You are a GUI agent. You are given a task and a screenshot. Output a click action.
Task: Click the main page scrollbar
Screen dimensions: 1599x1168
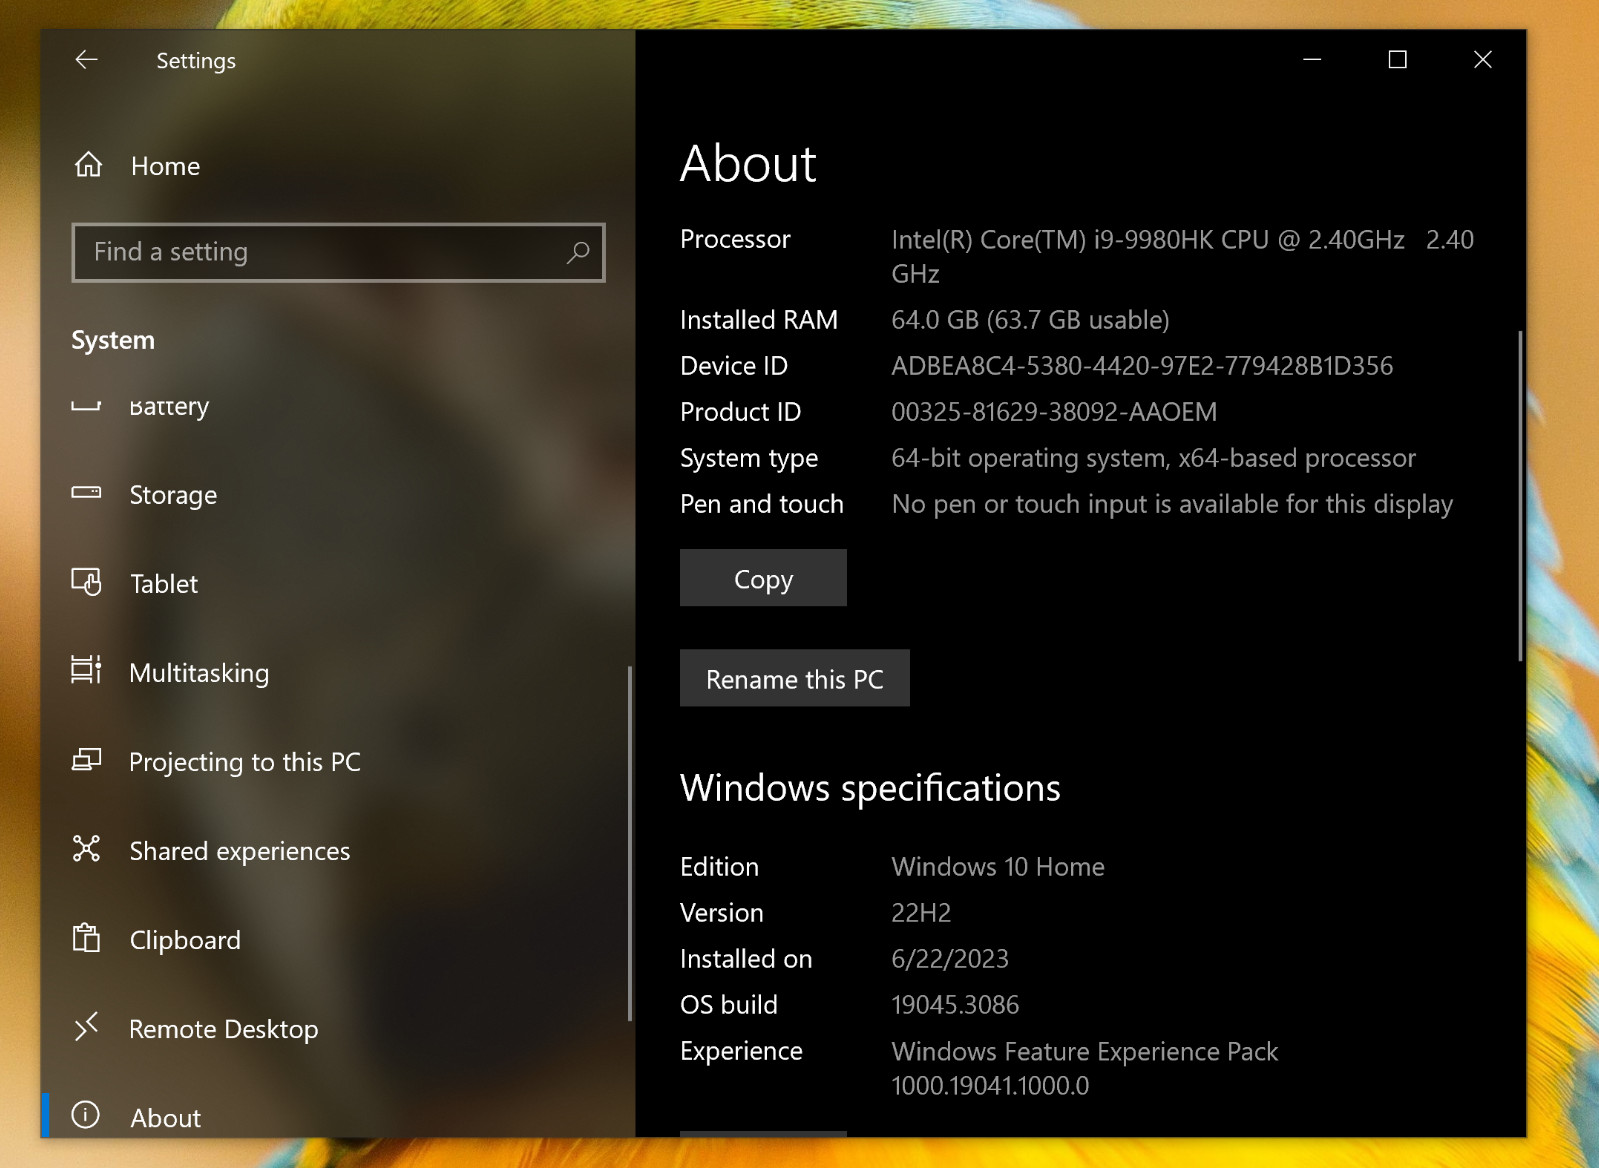tap(1520, 496)
